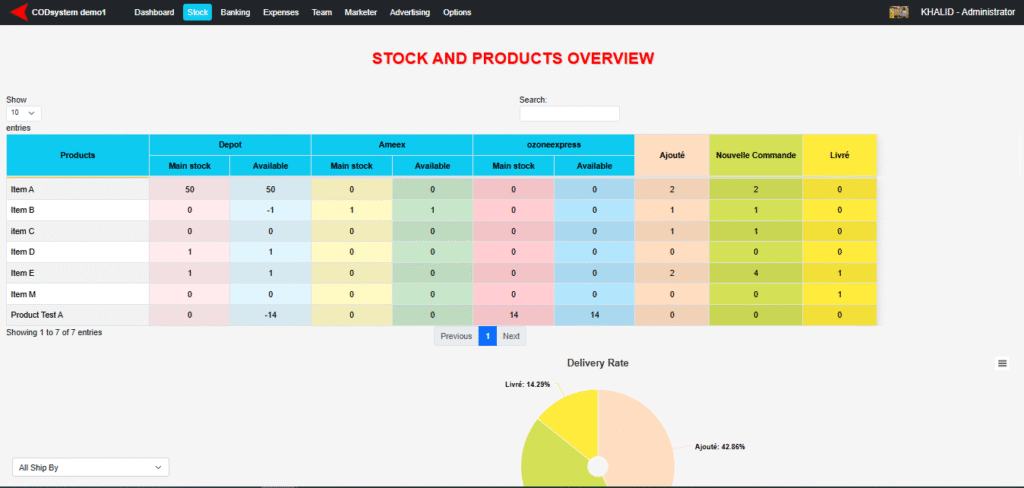1024x488 pixels.
Task: Go to the Banking menu
Action: point(235,12)
